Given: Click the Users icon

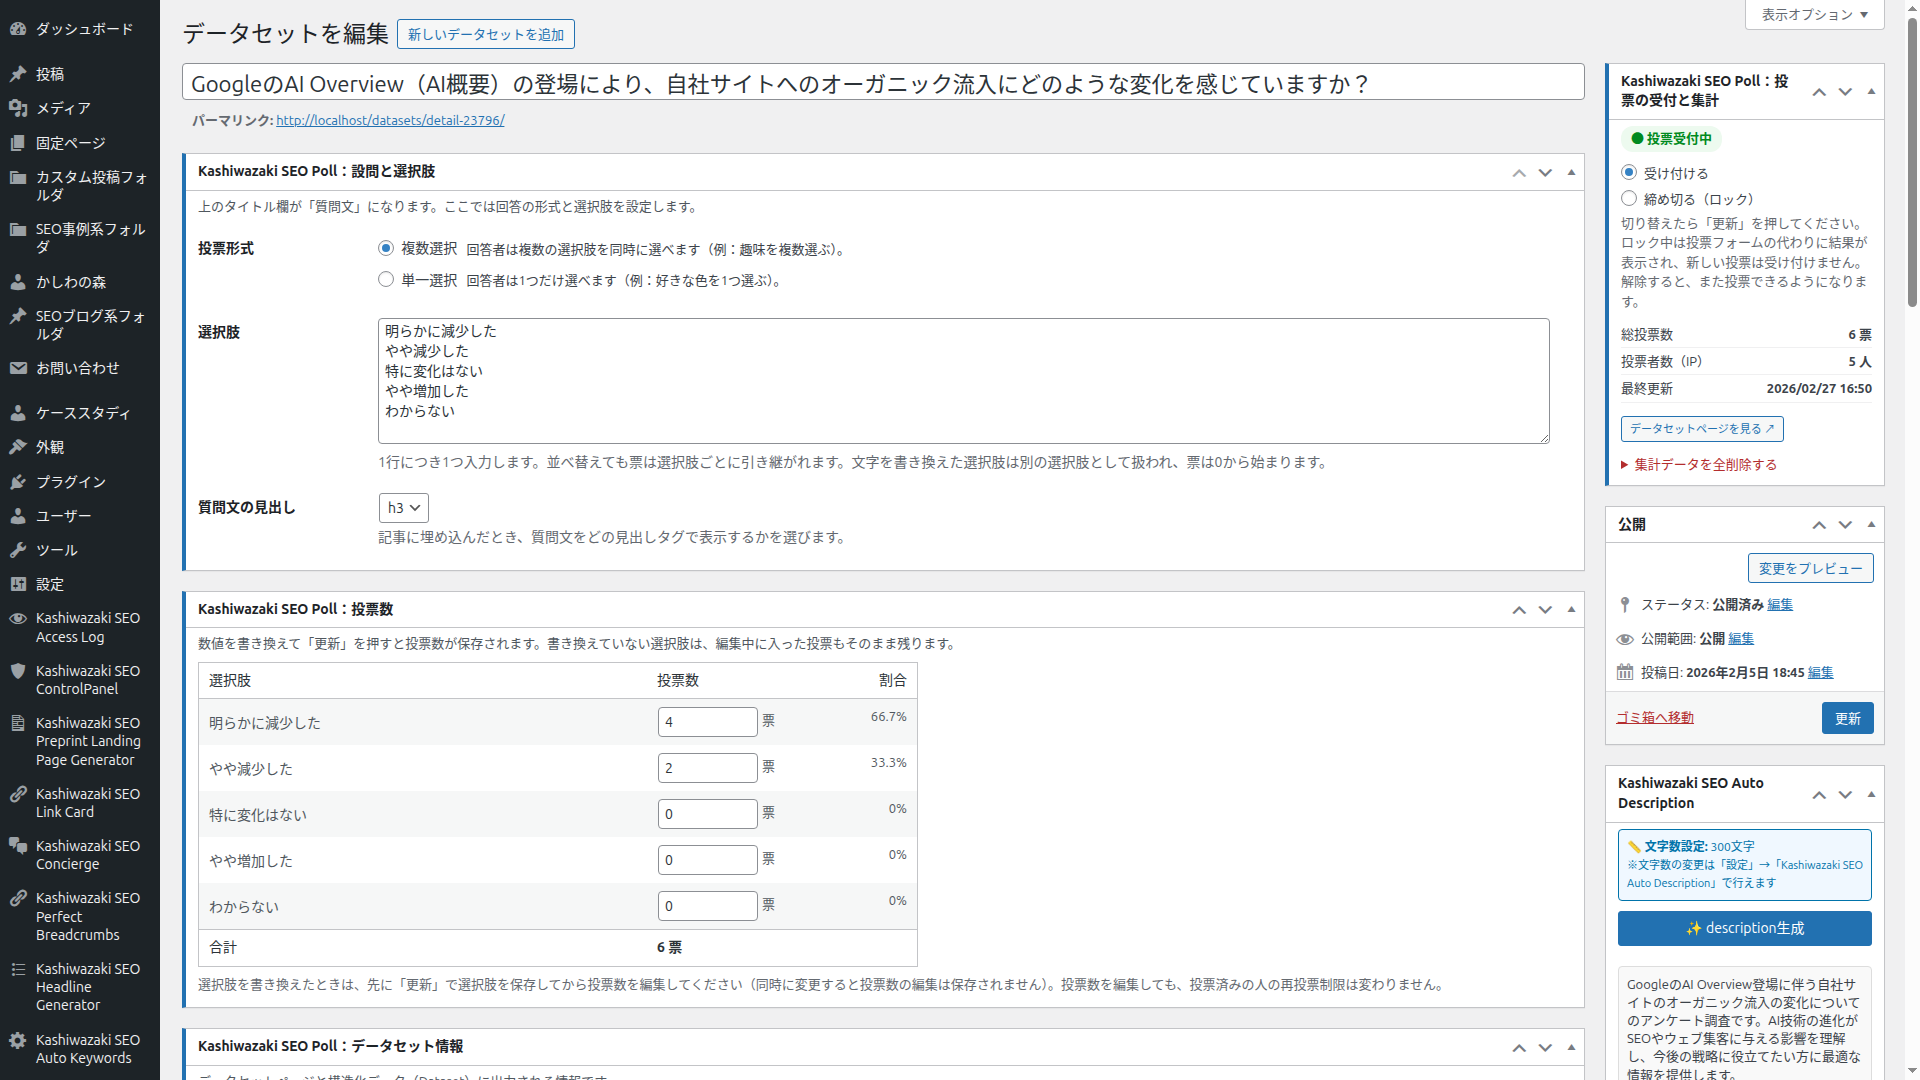Looking at the screenshot, I should pos(18,516).
